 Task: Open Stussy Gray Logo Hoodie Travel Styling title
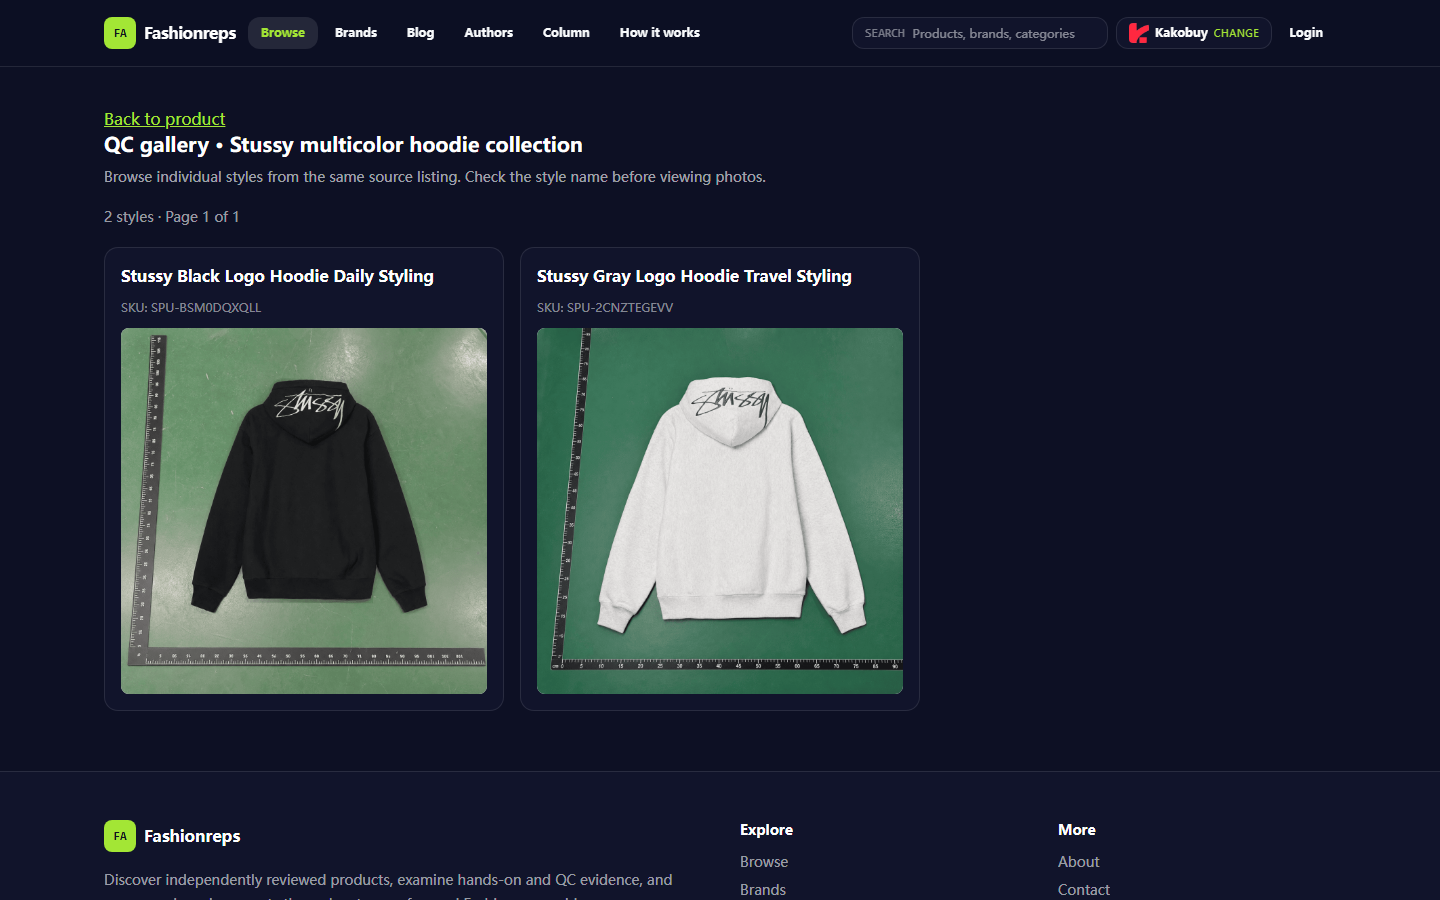coord(694,276)
